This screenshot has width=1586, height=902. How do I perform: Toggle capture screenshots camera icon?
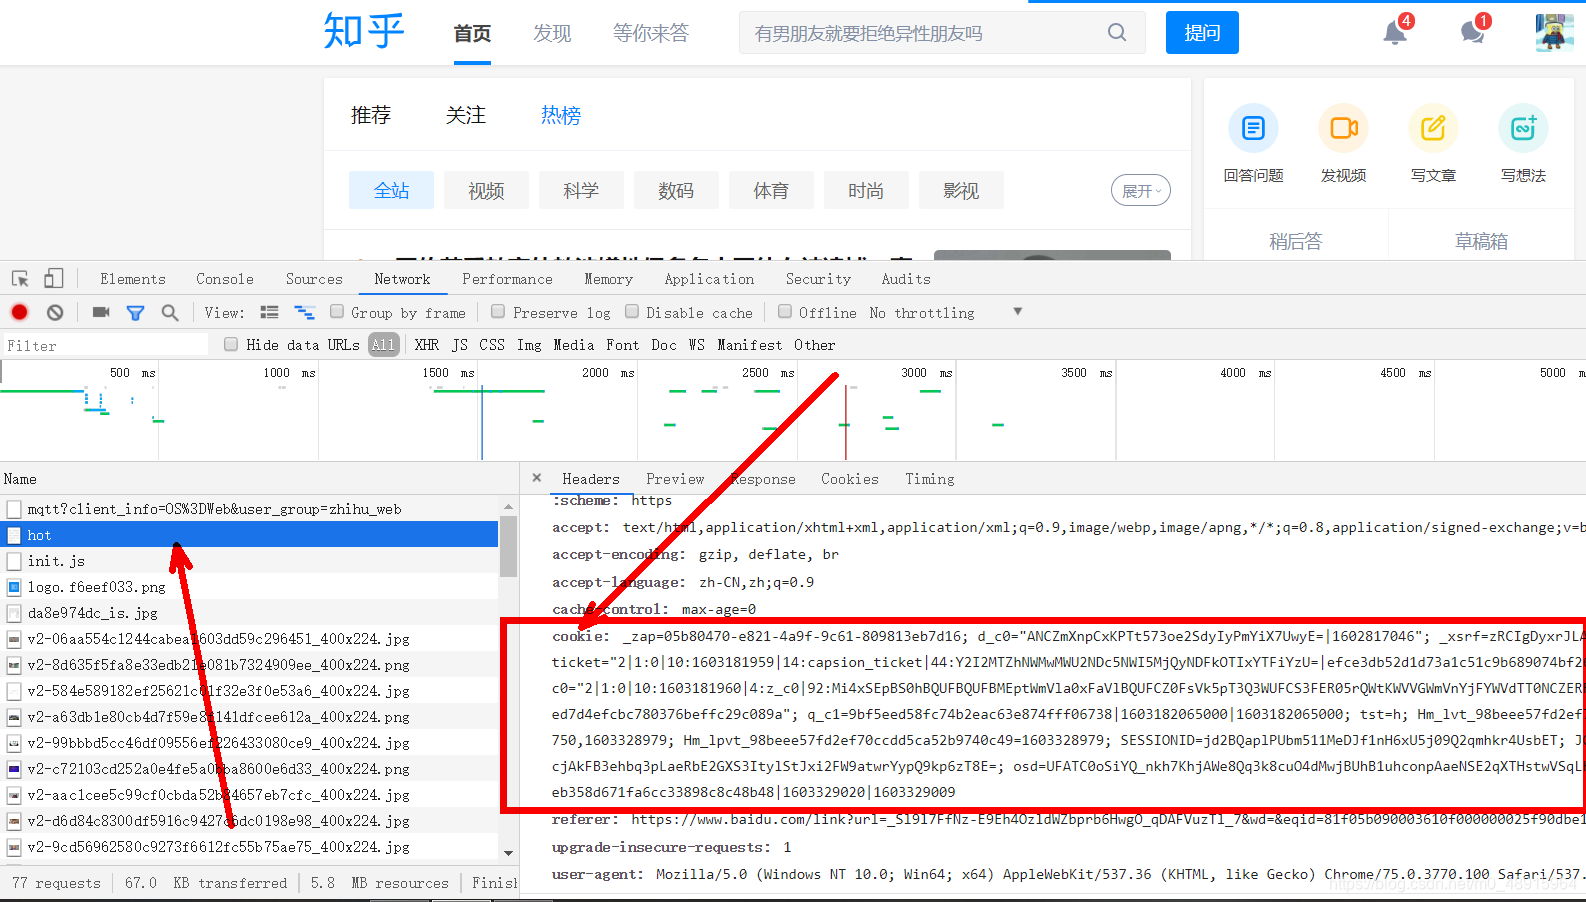(x=101, y=312)
